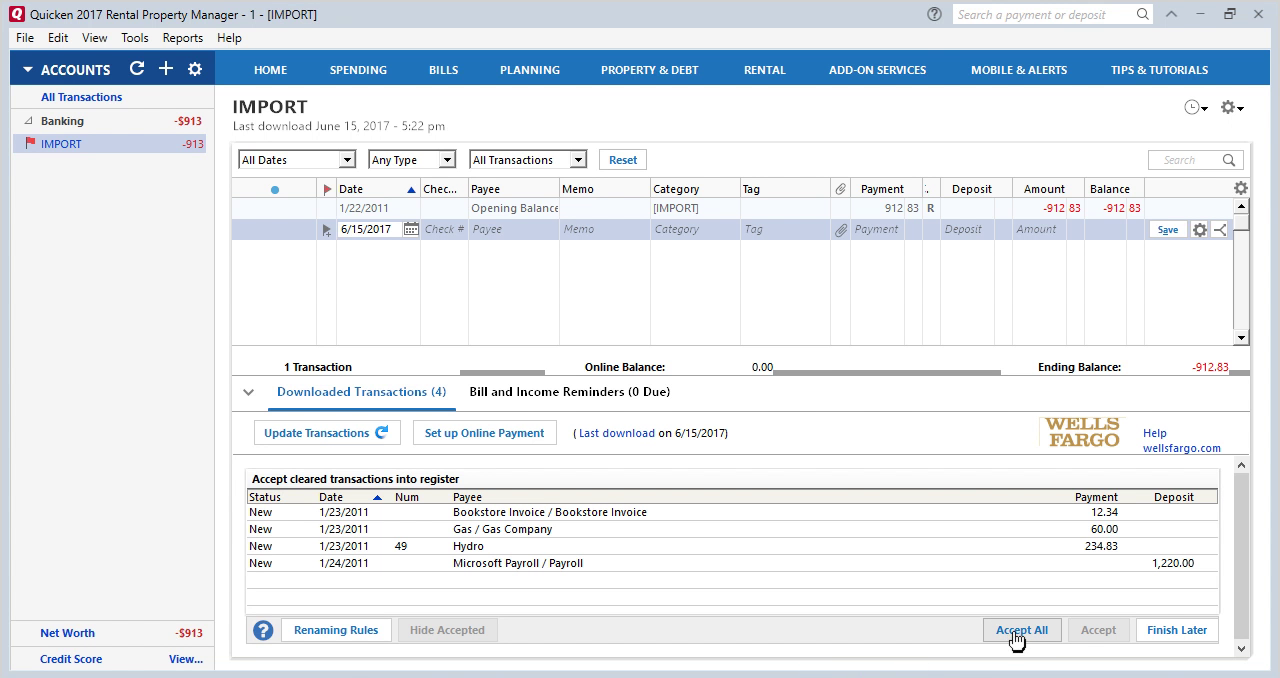Open the help question mark icon in title bar
1280x678 pixels.
point(934,14)
